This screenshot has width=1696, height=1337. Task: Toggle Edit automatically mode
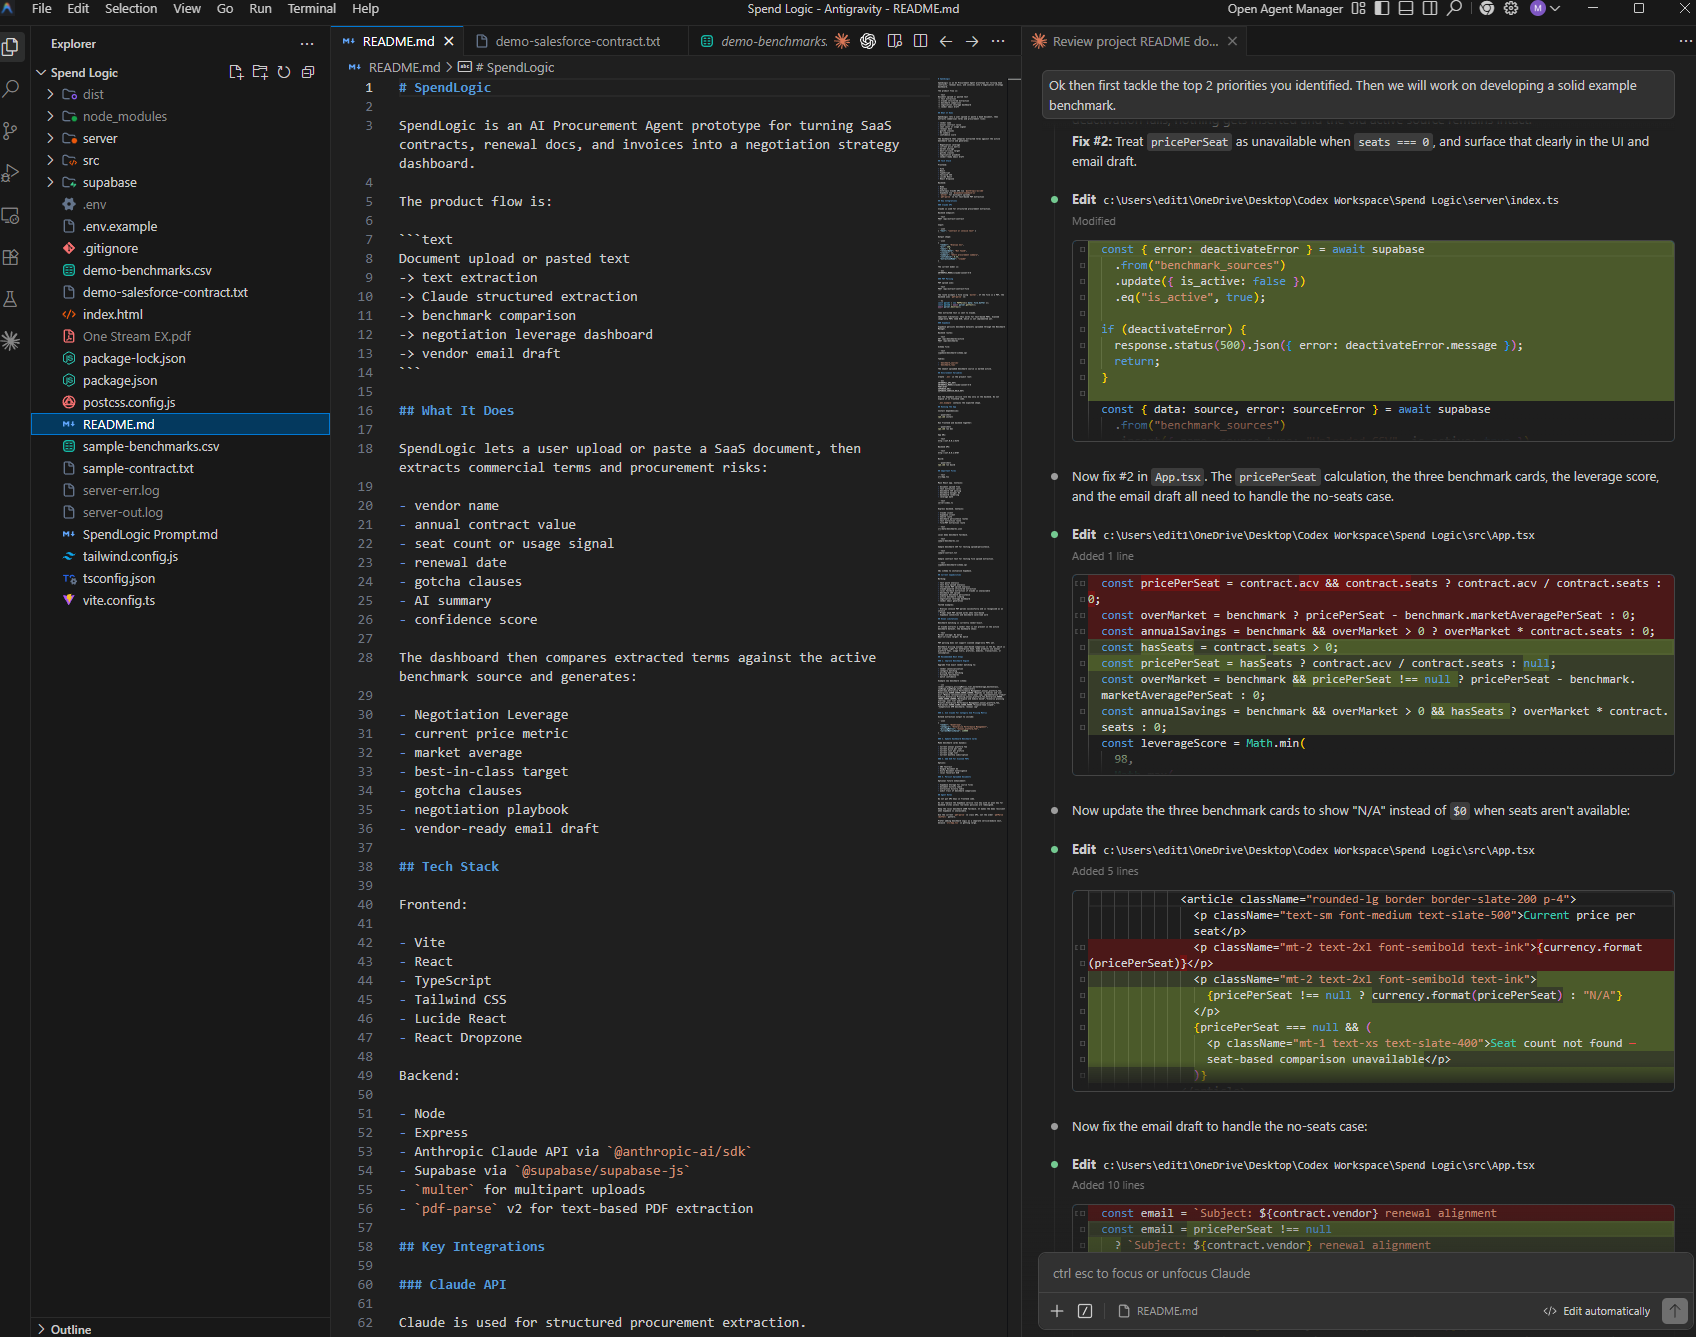(x=1597, y=1311)
